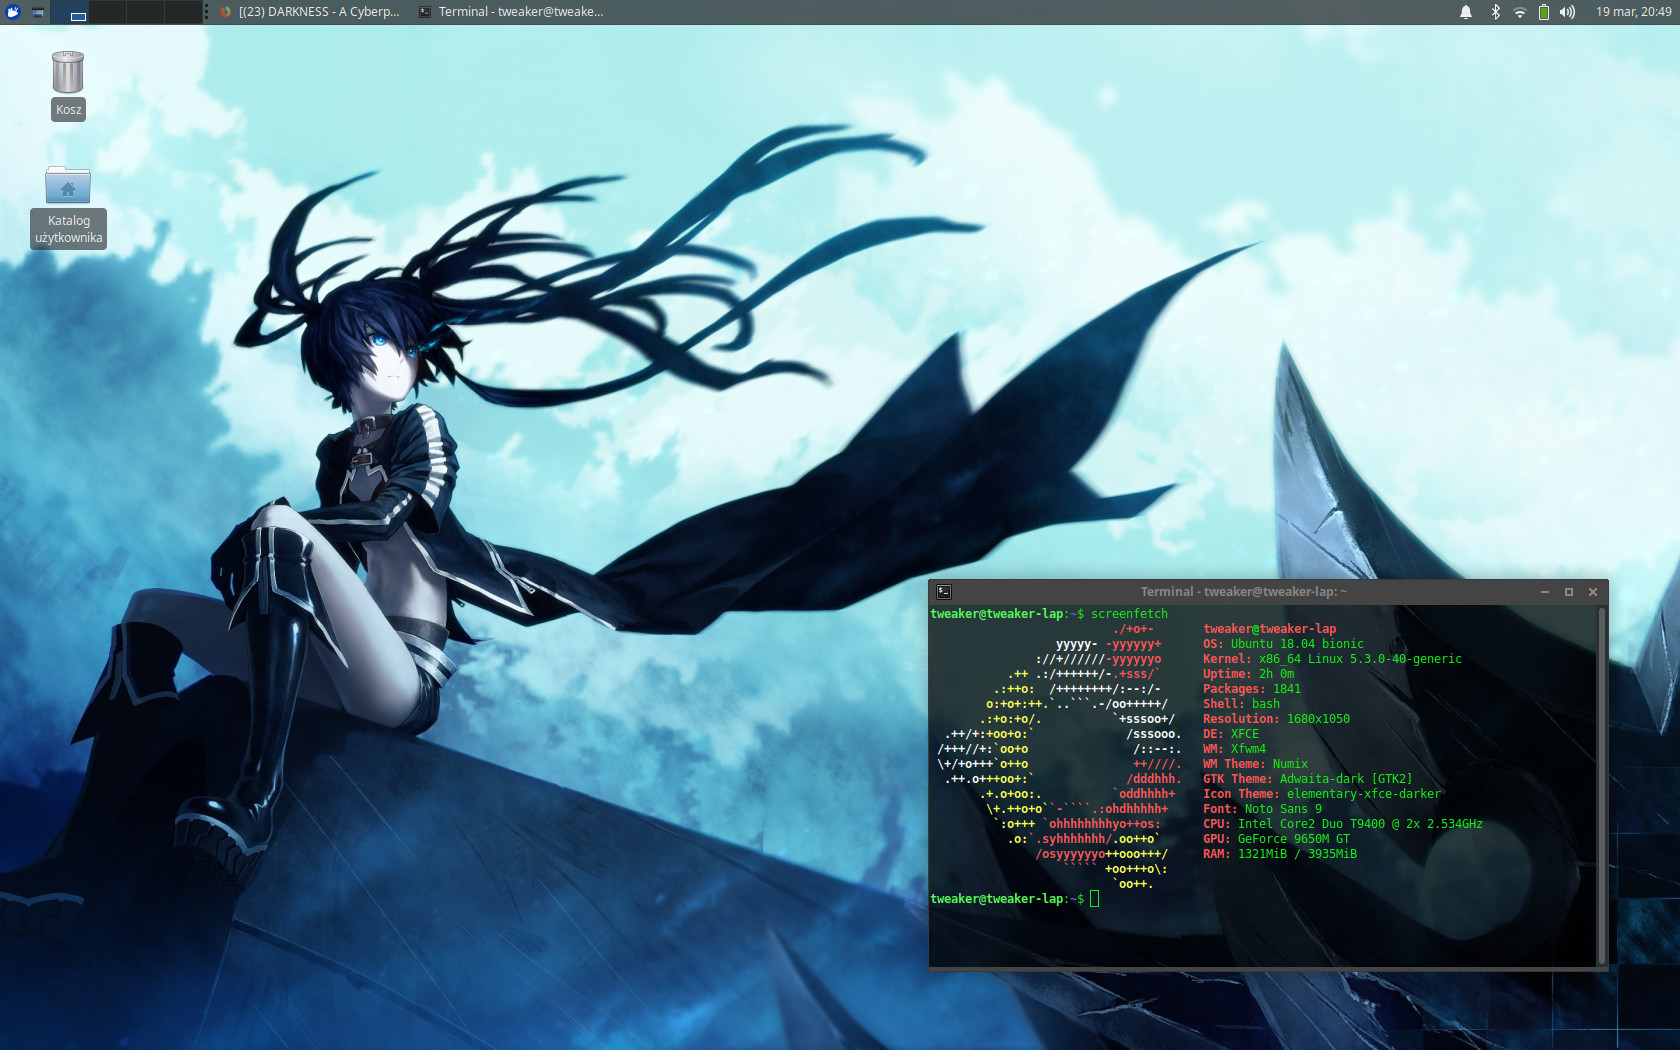Click the 'OS: Ubuntu 18.04 bionic' line
Viewport: 1680px width, 1050px height.
[x=1283, y=644]
